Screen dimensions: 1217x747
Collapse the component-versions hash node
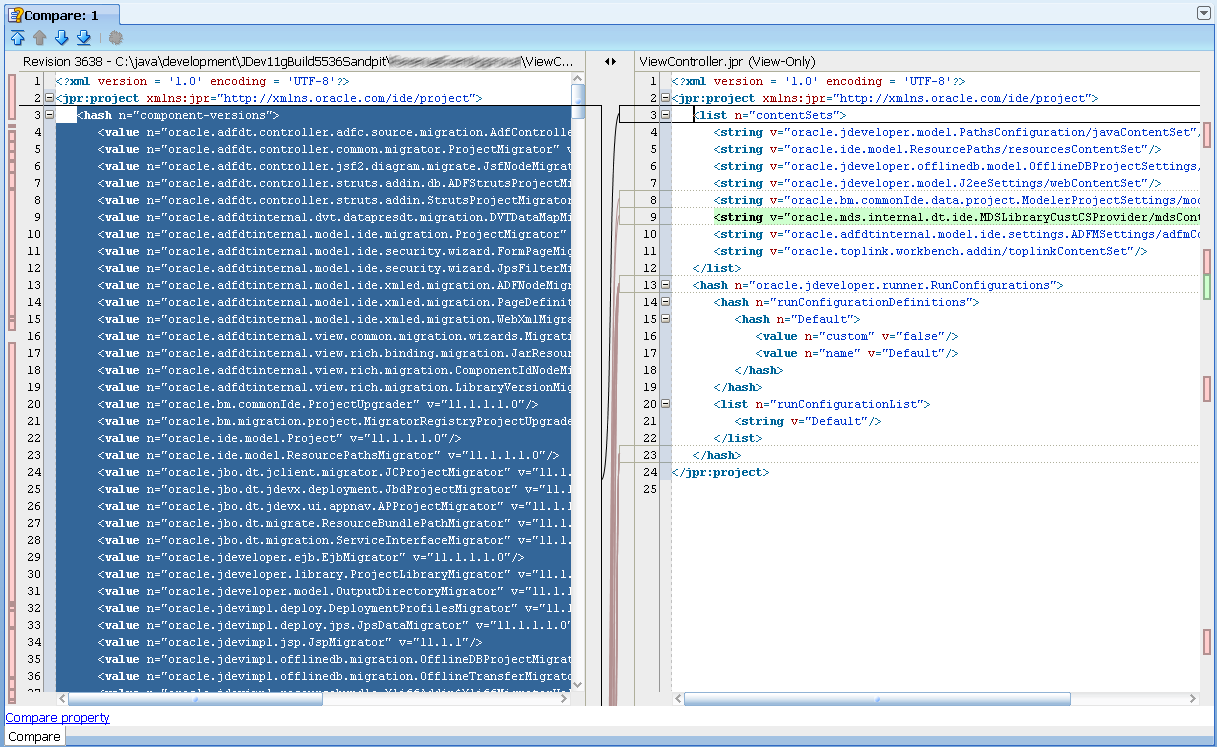[48, 114]
